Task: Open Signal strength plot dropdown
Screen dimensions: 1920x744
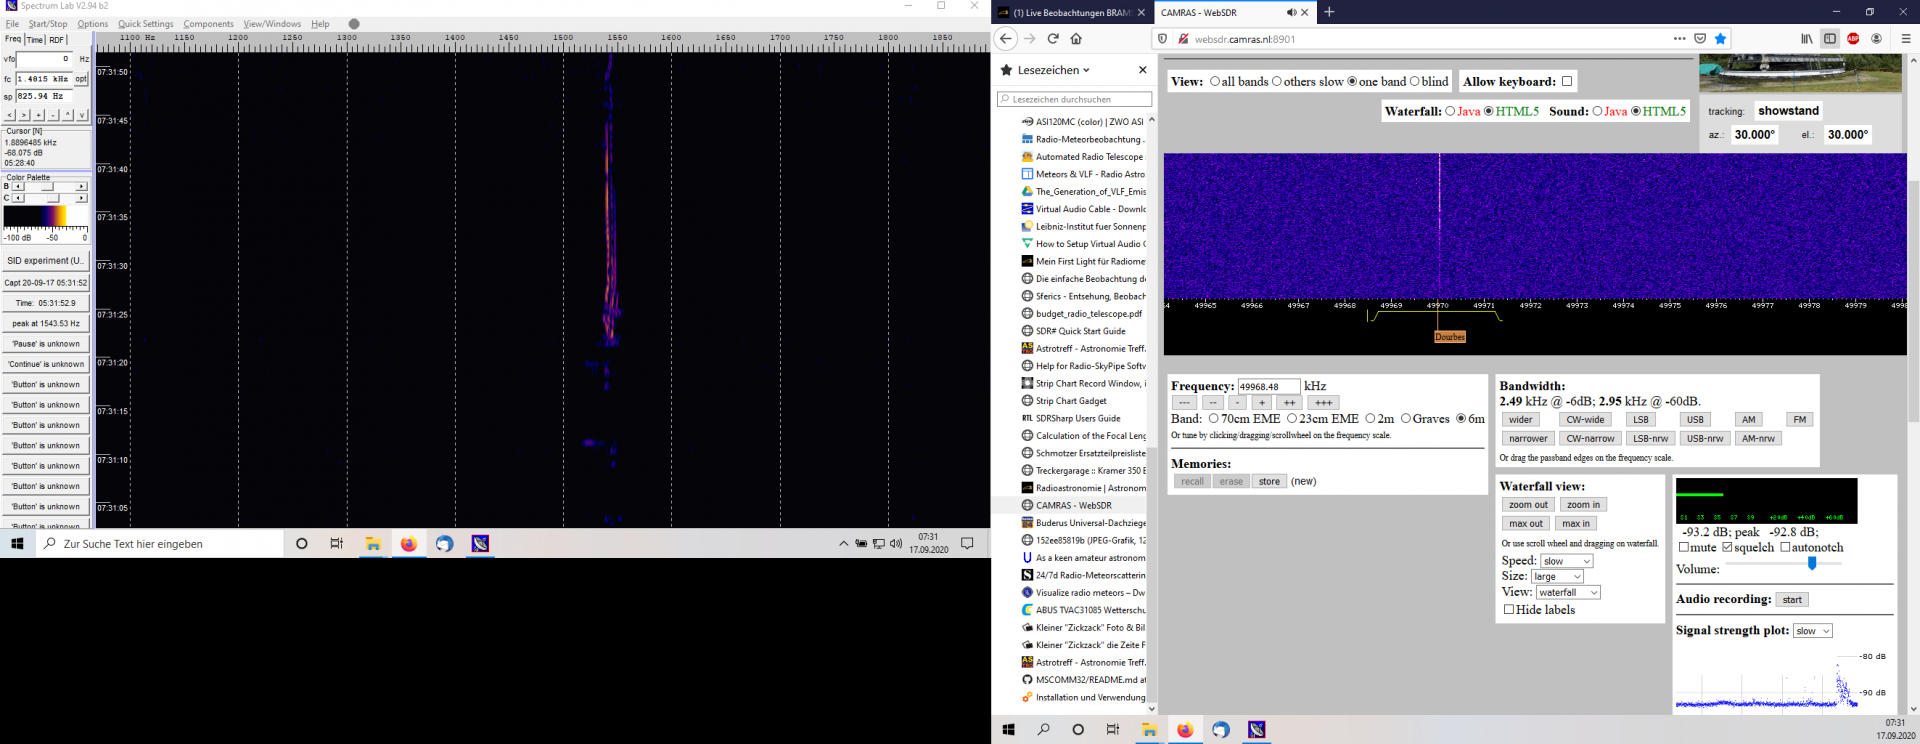Action: 1812,631
